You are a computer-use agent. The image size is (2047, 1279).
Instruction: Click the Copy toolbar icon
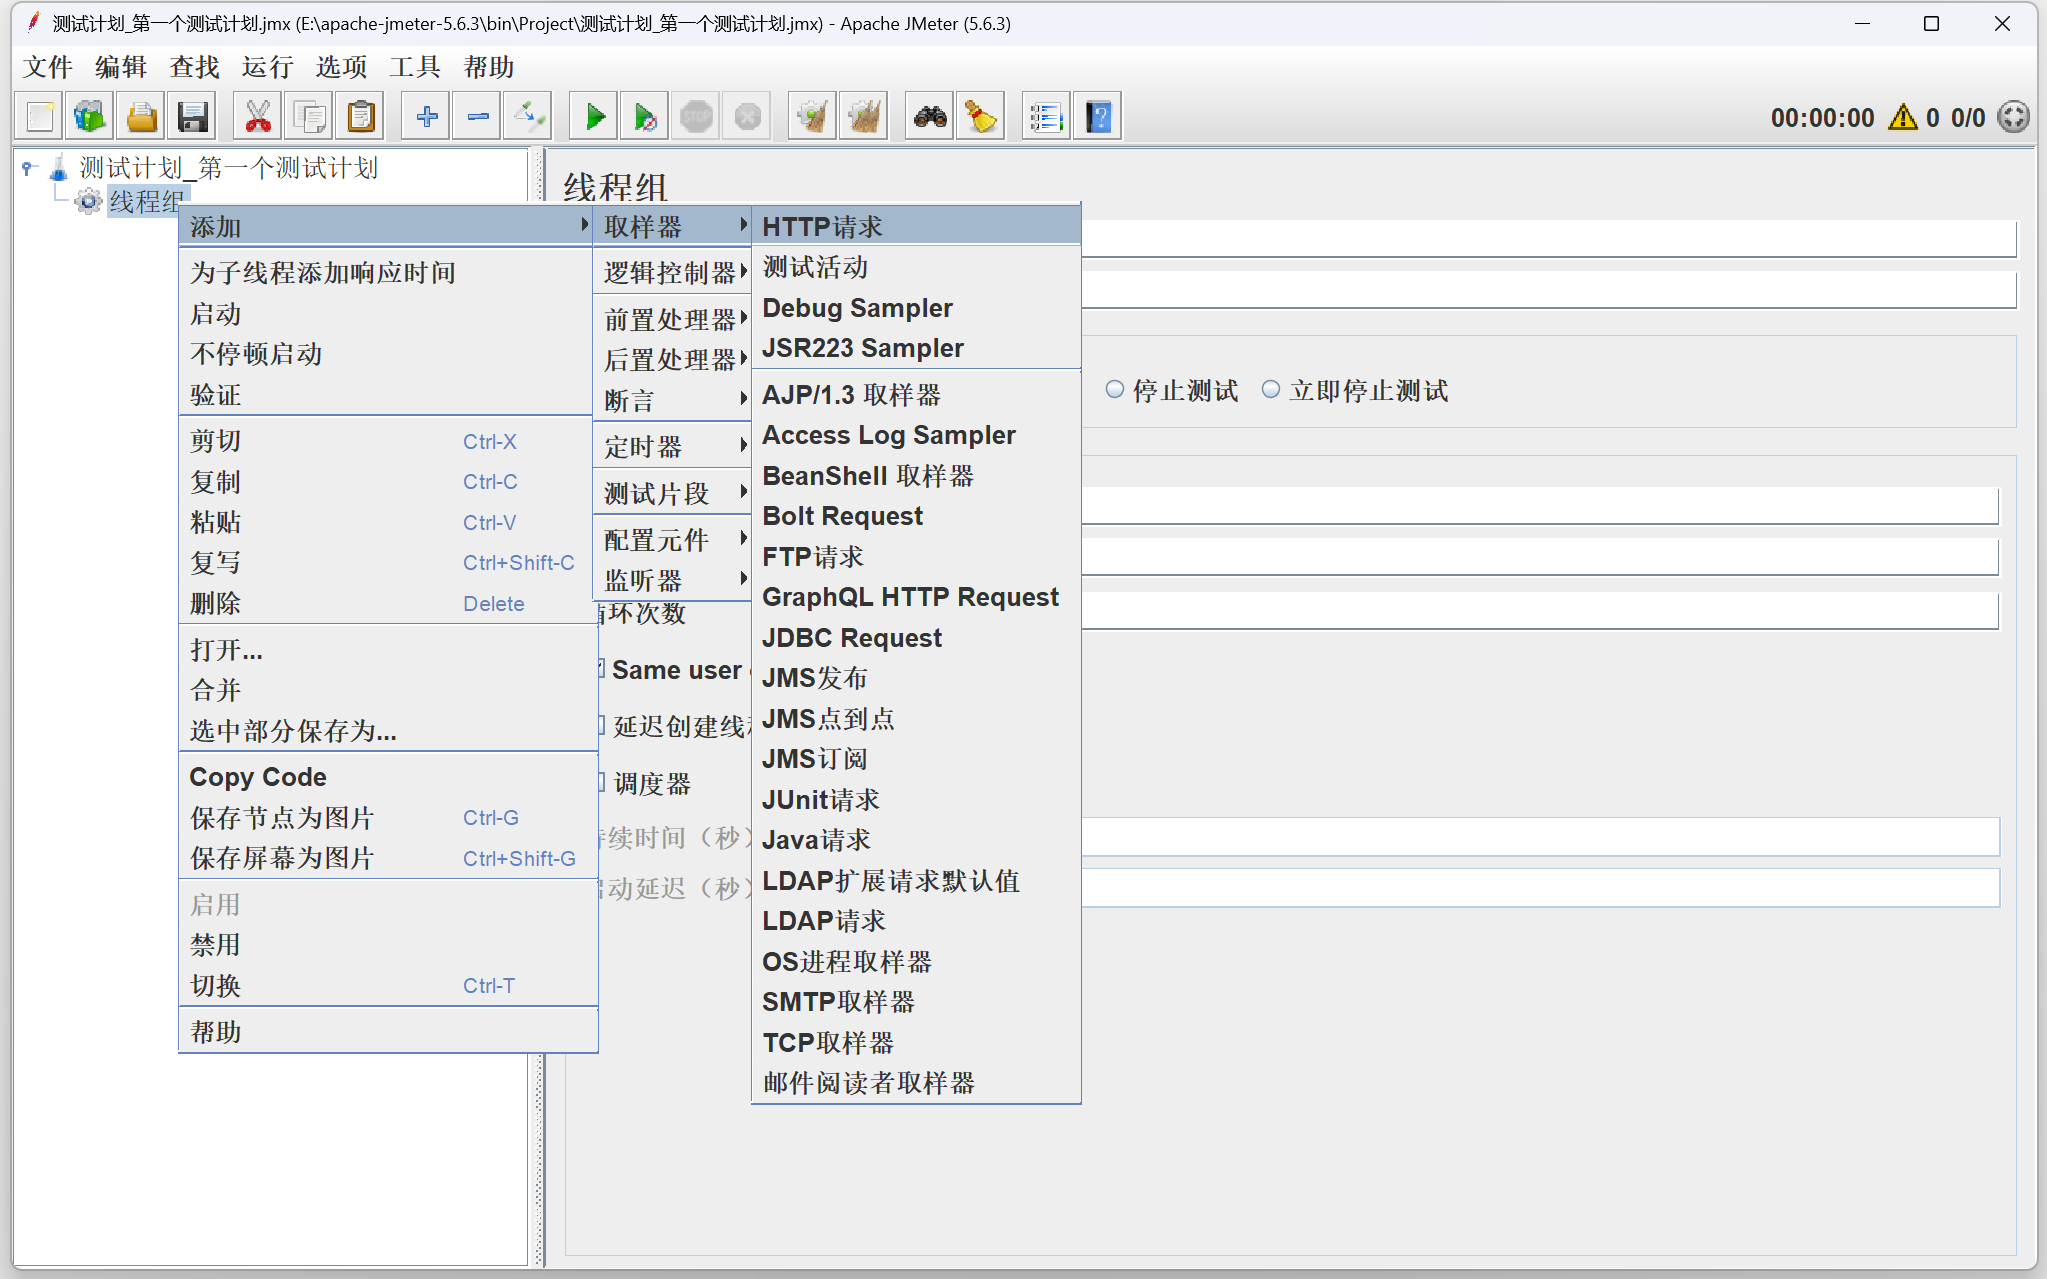click(309, 117)
